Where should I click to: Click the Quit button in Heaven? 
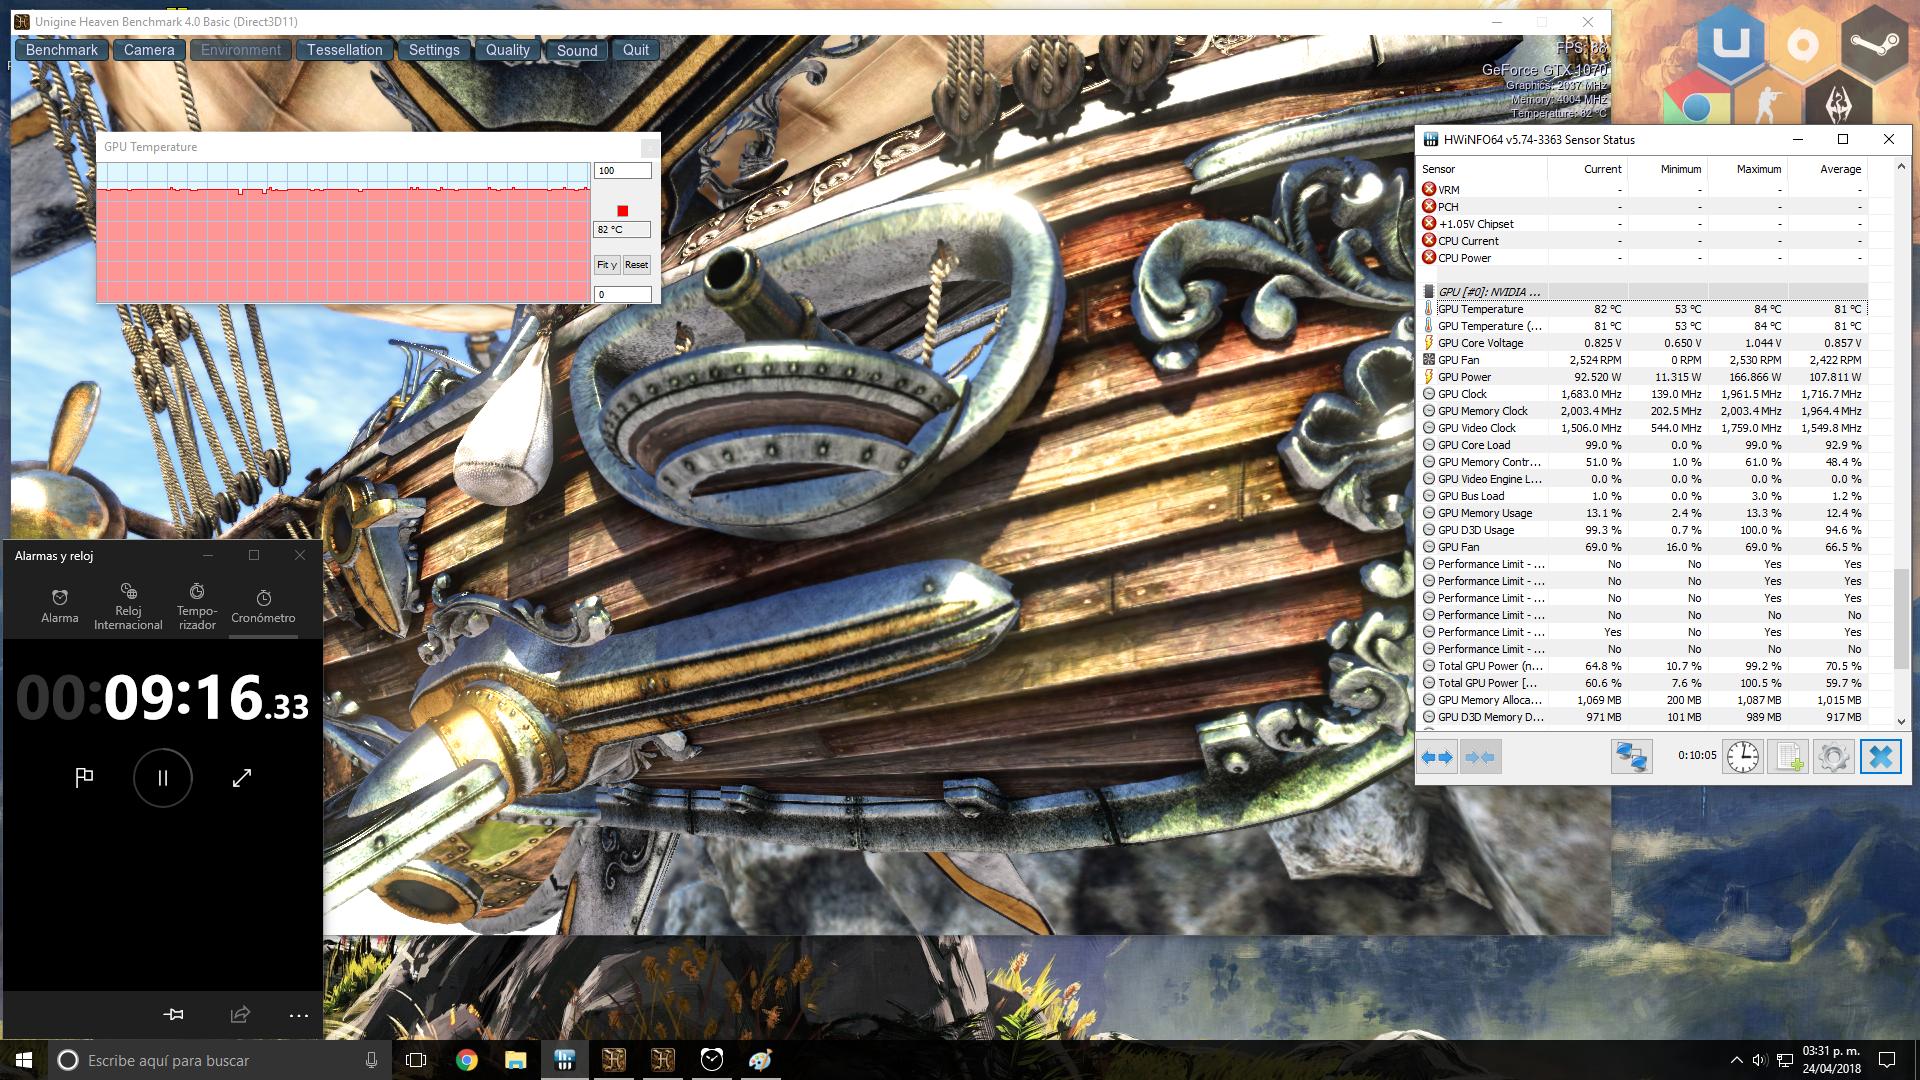tap(636, 50)
